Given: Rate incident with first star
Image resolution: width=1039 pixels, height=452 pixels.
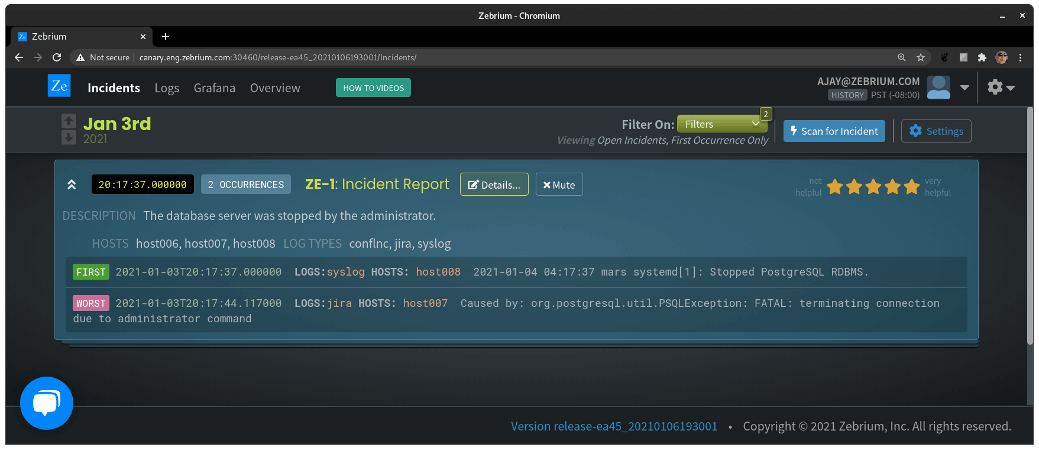Looking at the screenshot, I should [834, 187].
